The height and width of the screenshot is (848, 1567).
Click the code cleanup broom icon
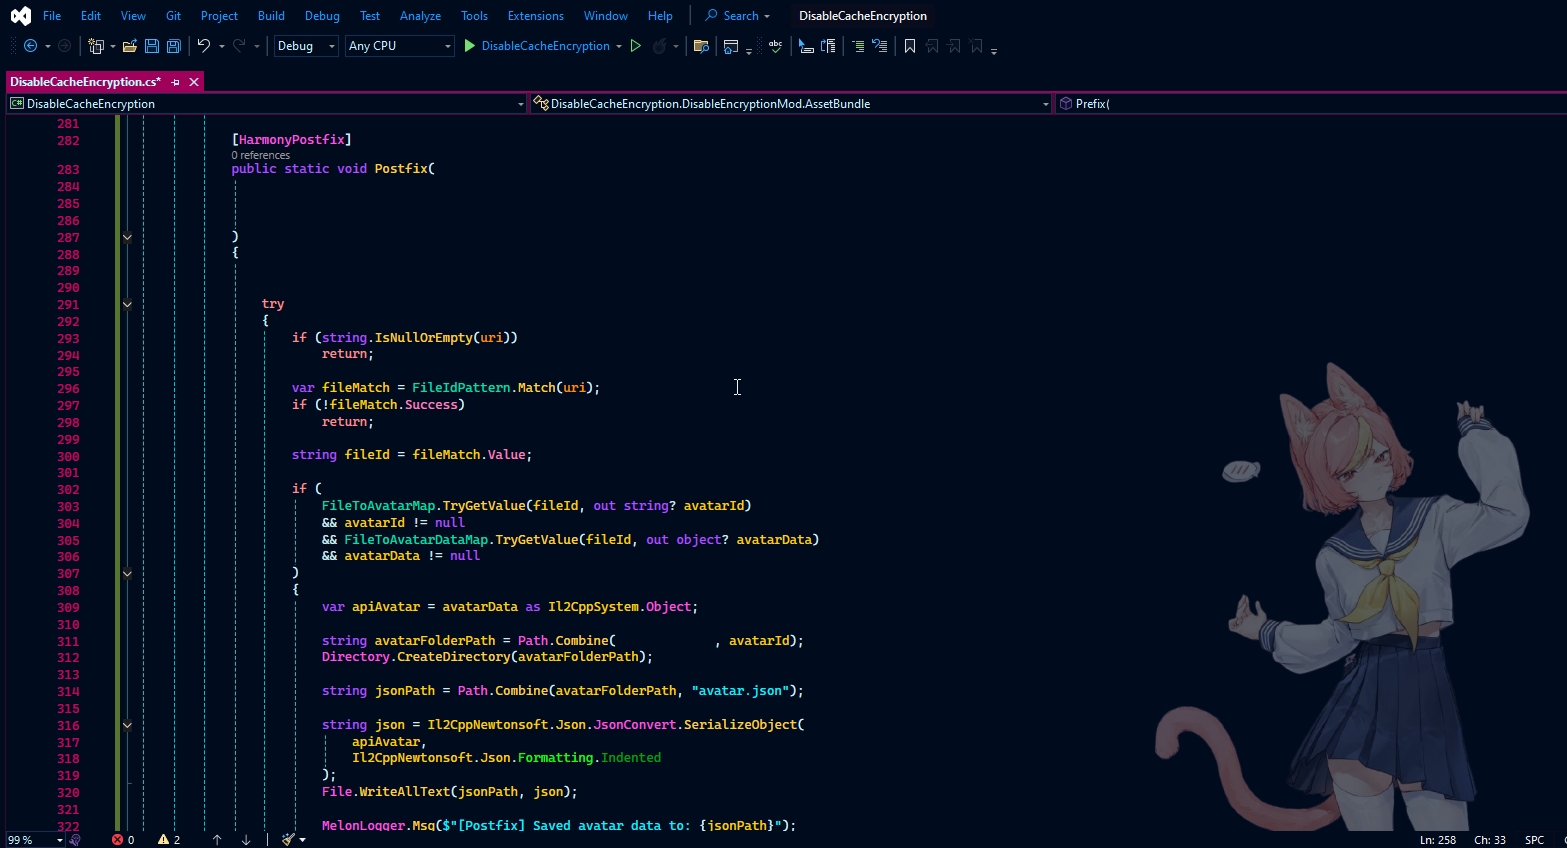288,840
